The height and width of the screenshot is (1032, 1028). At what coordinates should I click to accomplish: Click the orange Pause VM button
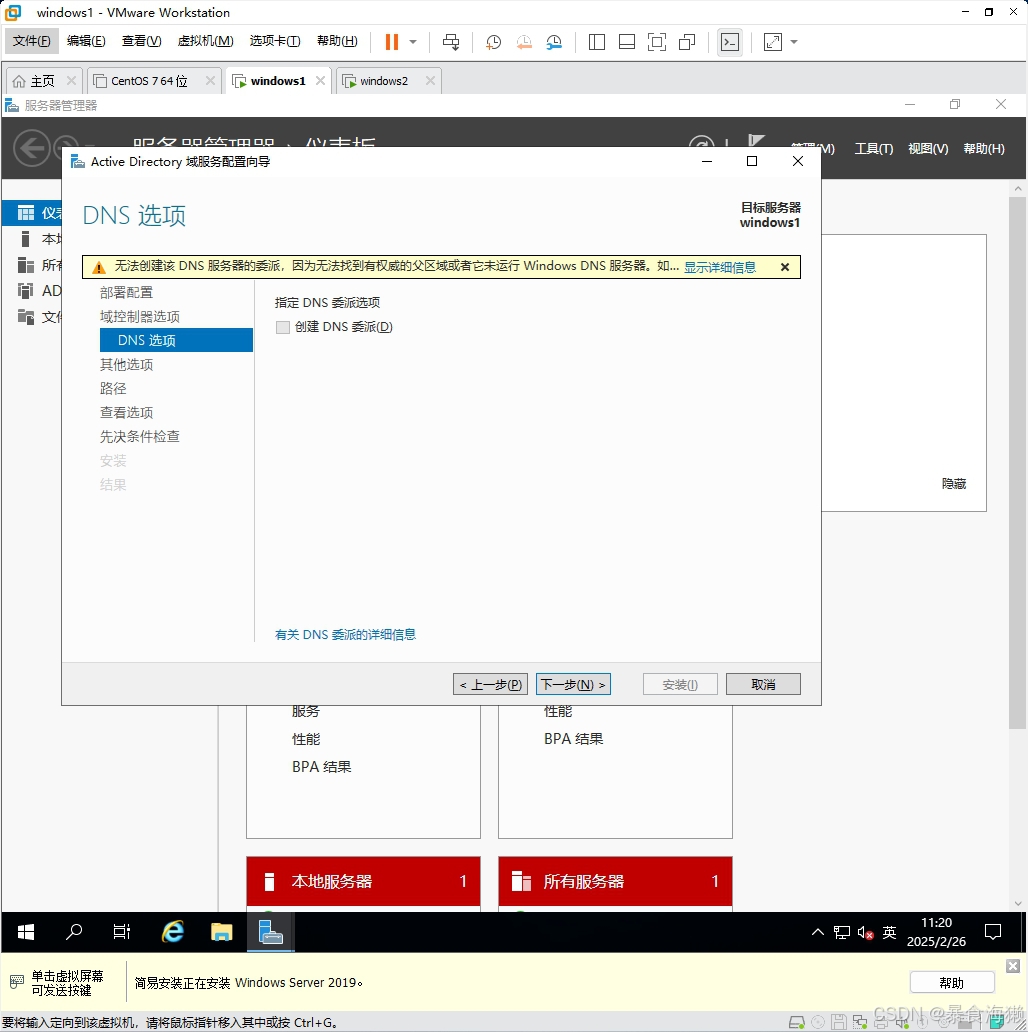click(x=392, y=42)
